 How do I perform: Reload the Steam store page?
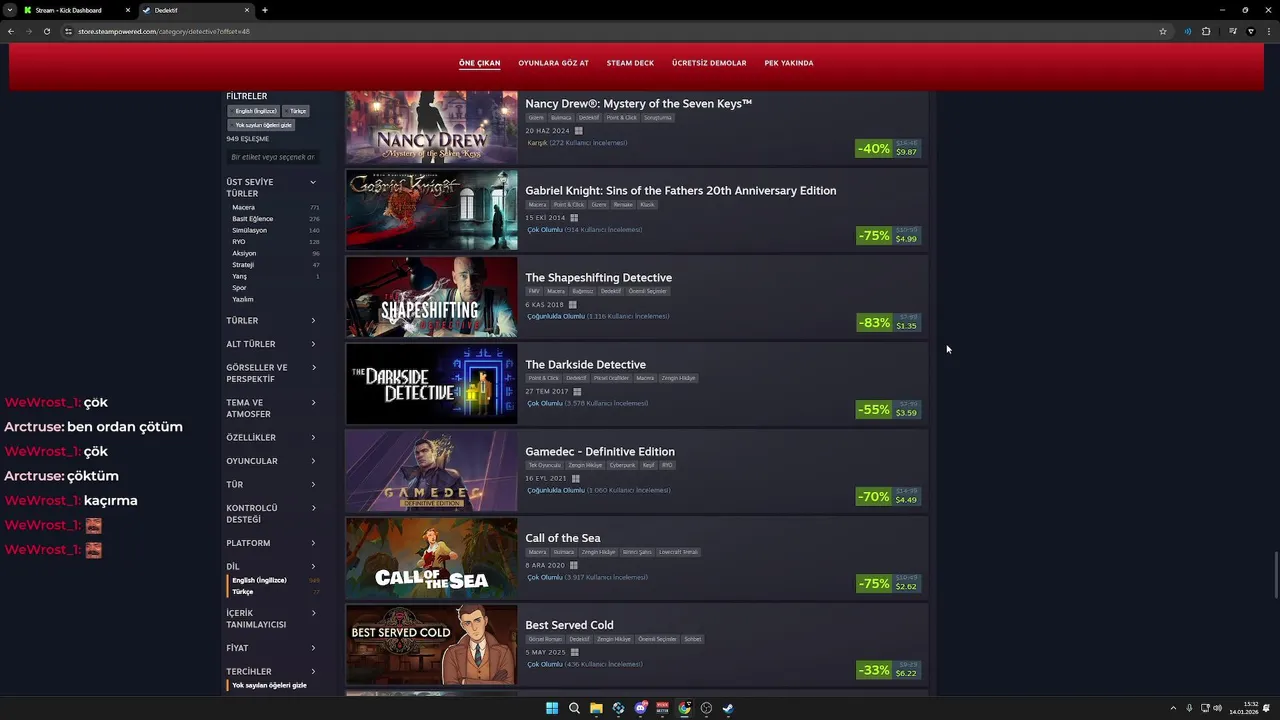pos(46,31)
